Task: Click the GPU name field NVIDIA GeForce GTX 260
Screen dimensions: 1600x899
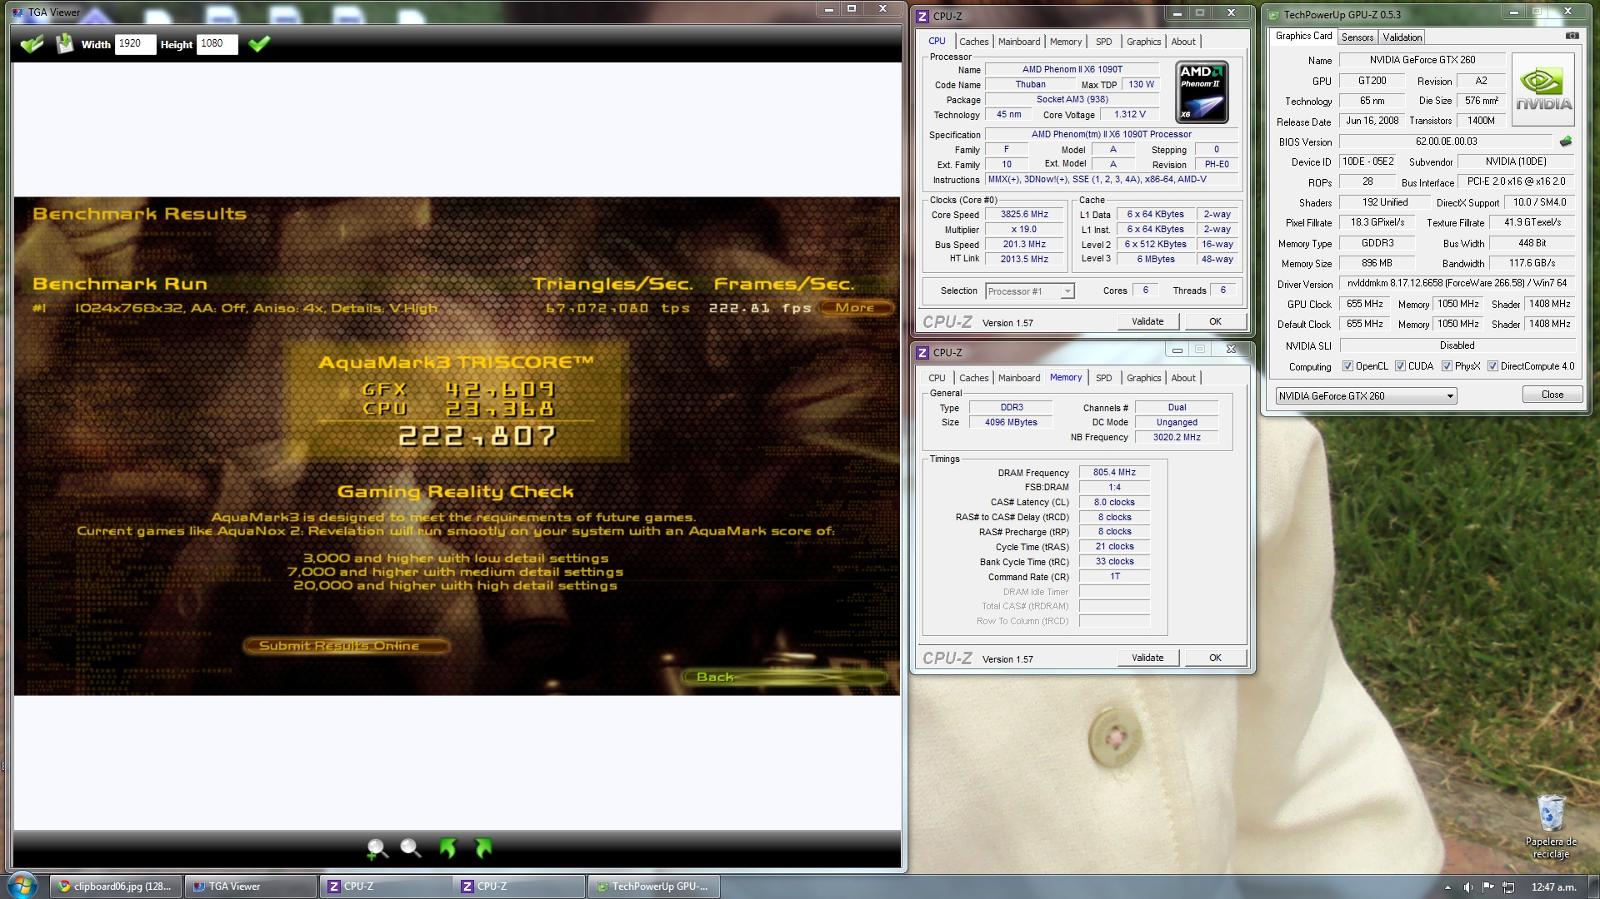Action: 1422,60
